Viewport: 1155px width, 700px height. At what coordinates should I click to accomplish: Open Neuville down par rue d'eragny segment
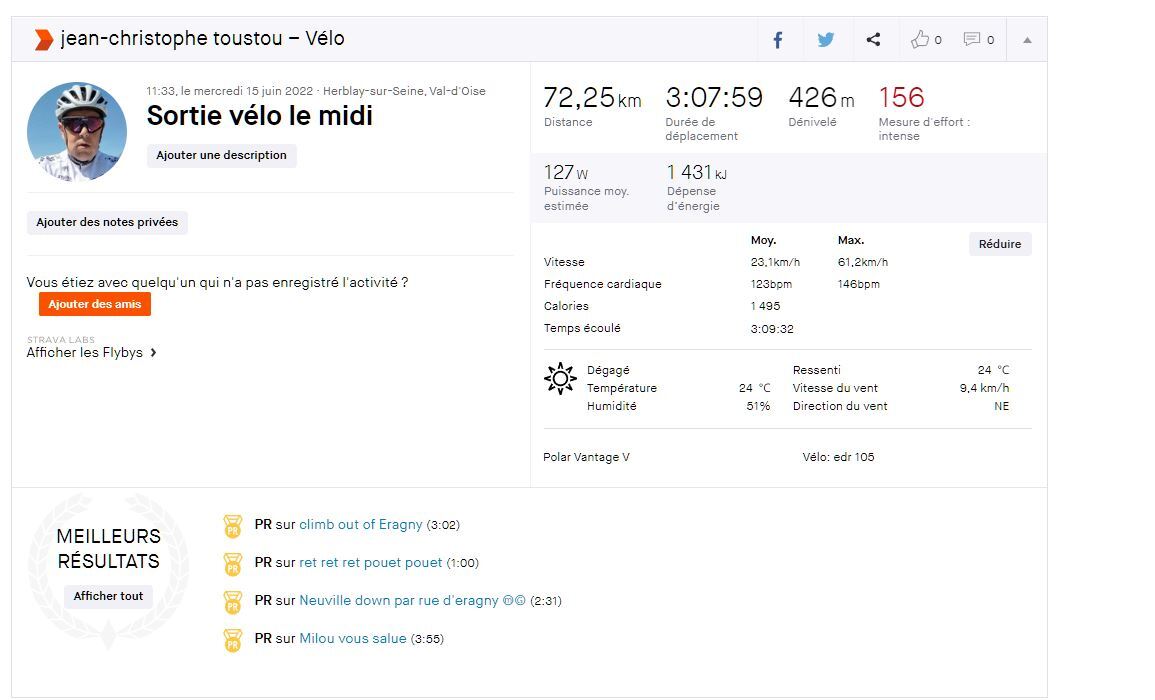pos(412,601)
